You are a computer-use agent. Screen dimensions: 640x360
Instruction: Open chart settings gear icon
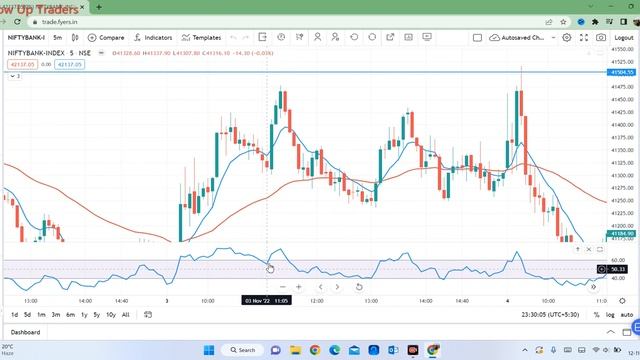[x=567, y=38]
